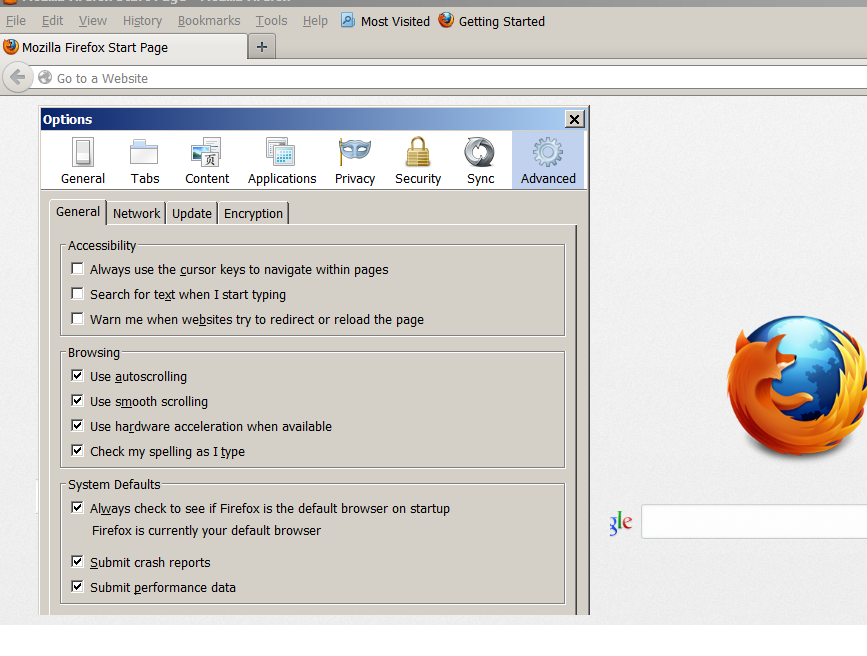This screenshot has width=867, height=656.
Task: Uncheck Submit performance data
Action: 77,586
